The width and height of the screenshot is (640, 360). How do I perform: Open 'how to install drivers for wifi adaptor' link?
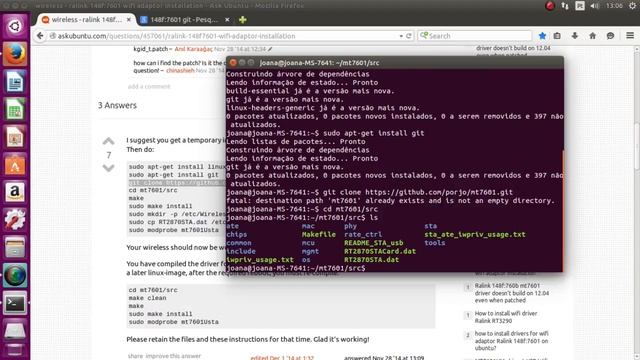(x=511, y=341)
